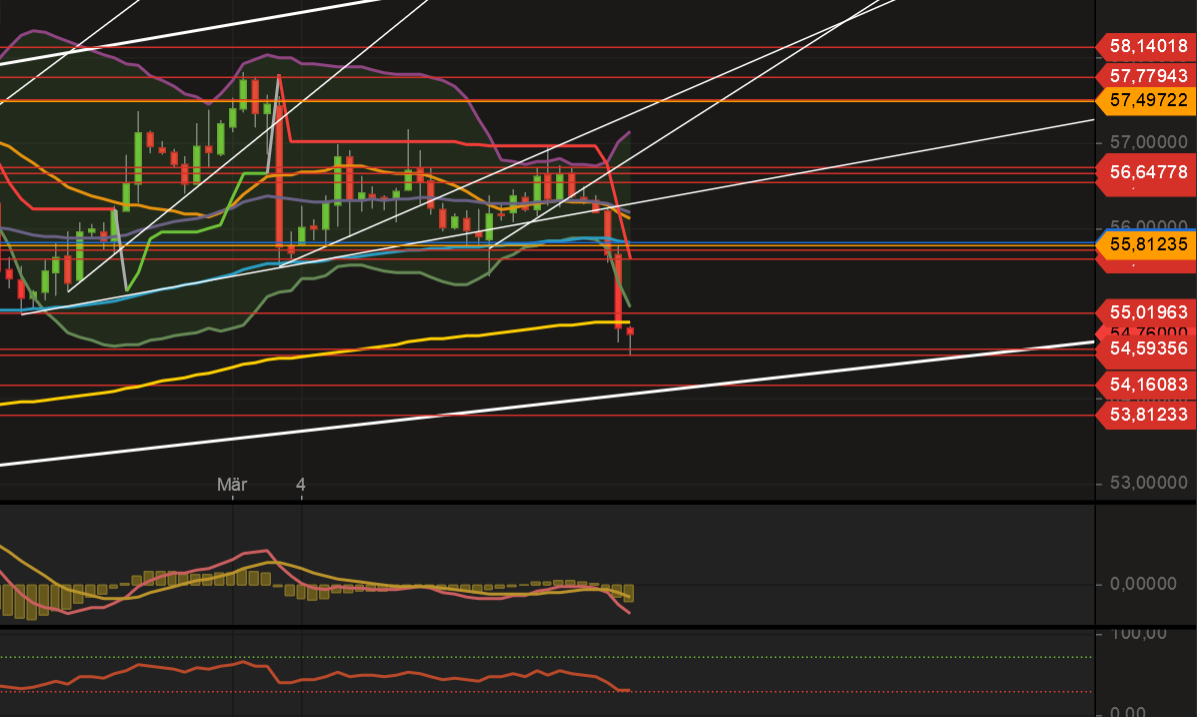Viewport: 1197px width, 717px height.
Task: Select the 4 date label on timeline
Action: (x=301, y=485)
